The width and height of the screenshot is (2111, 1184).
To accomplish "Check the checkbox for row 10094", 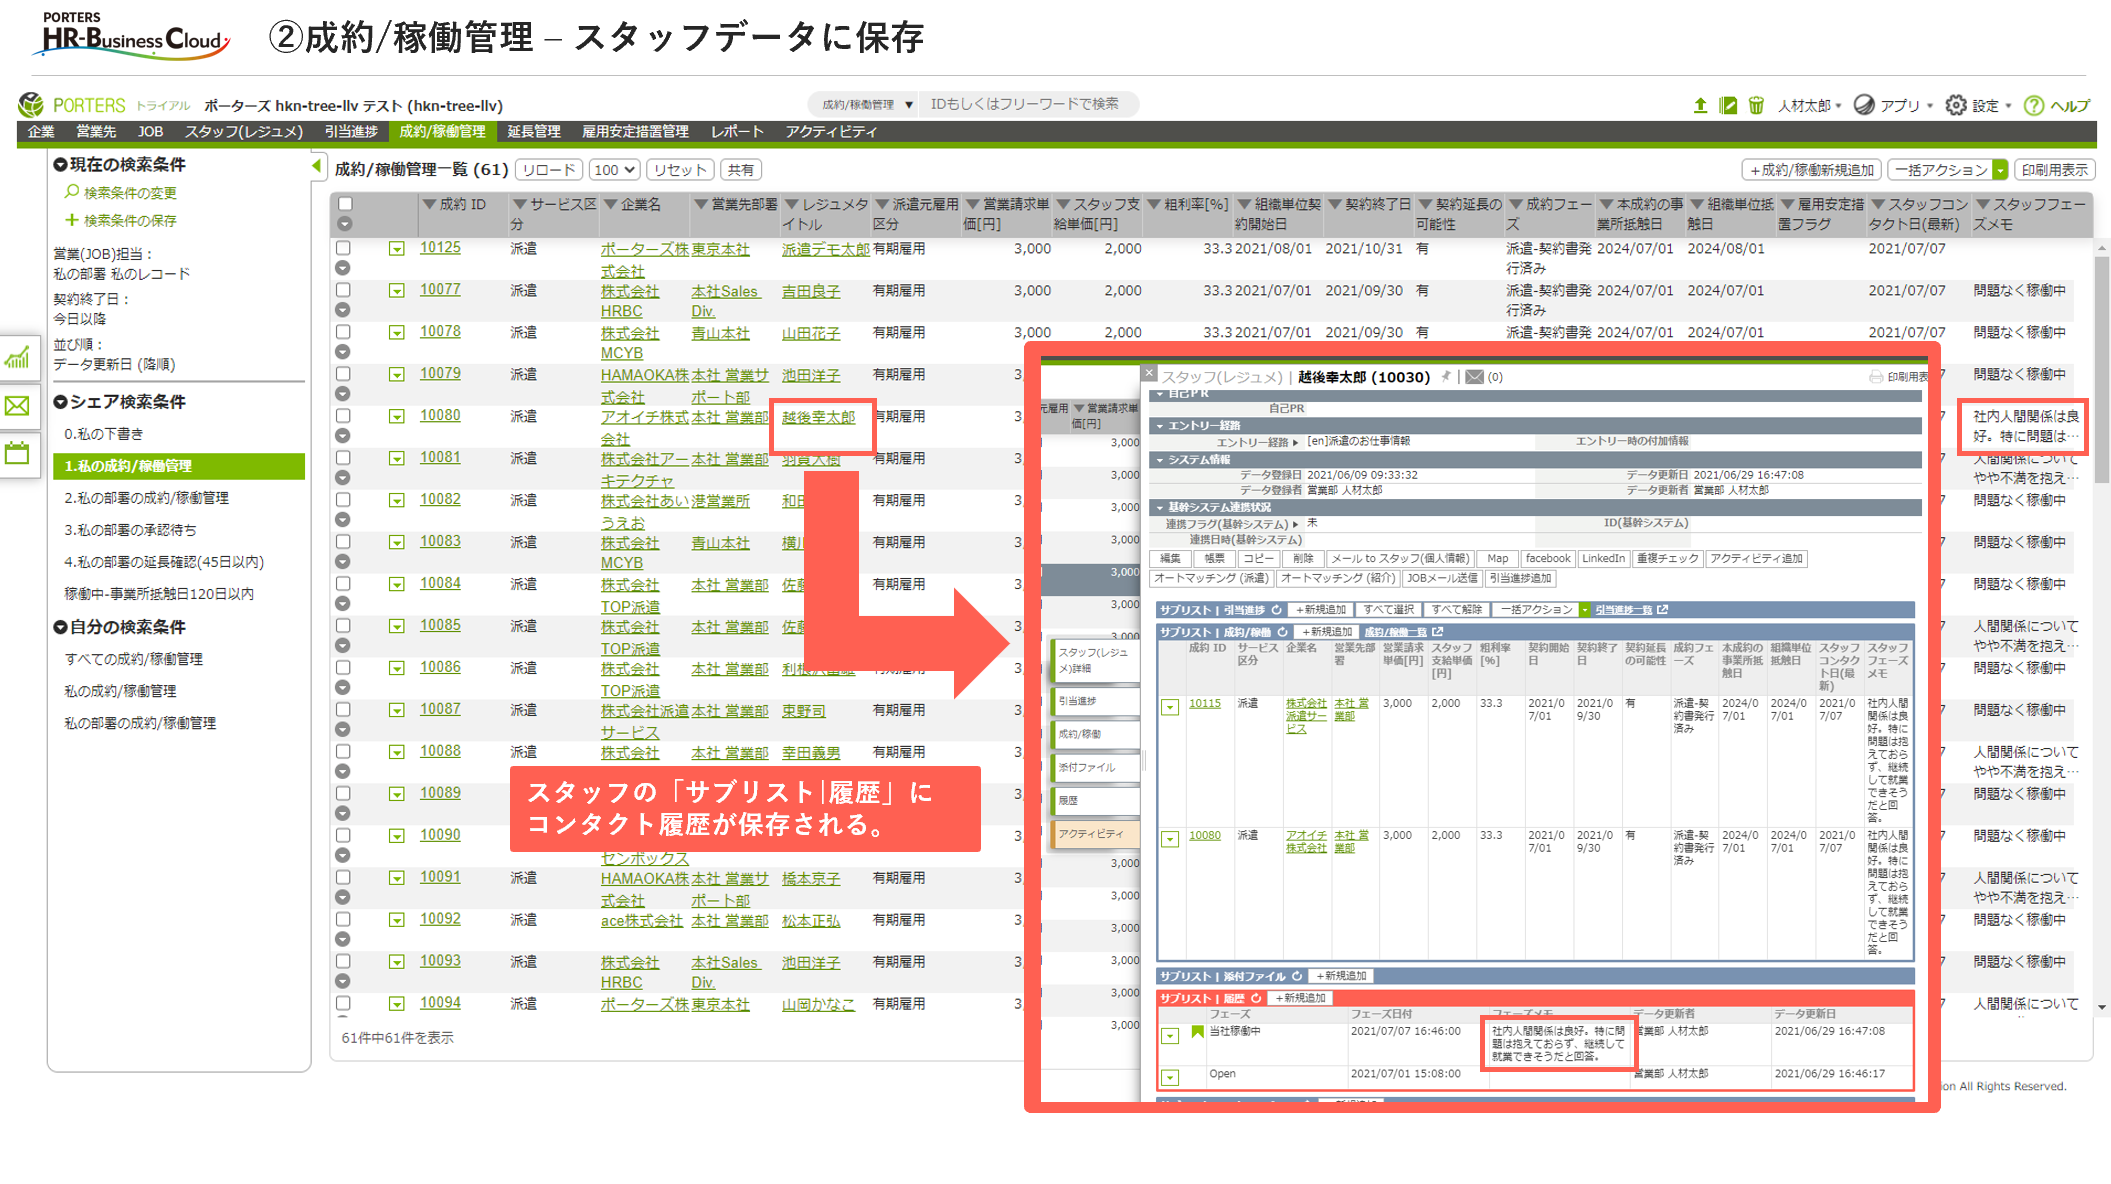I will tap(343, 1004).
